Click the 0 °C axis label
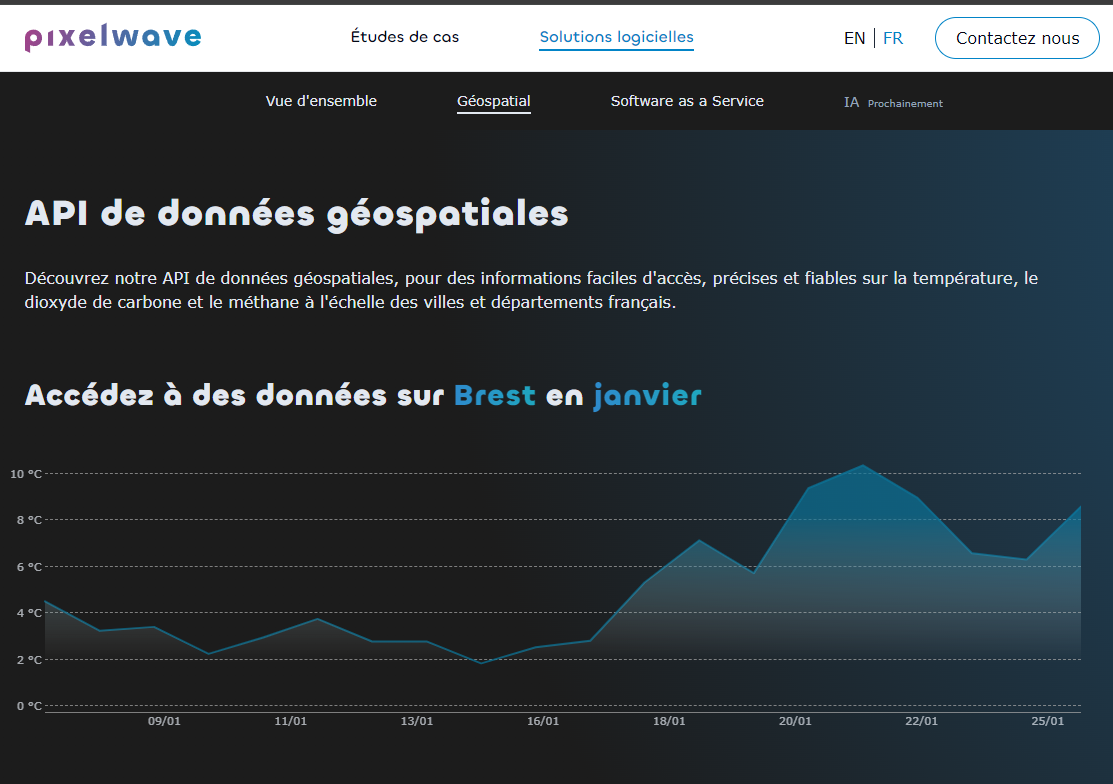 (29, 706)
